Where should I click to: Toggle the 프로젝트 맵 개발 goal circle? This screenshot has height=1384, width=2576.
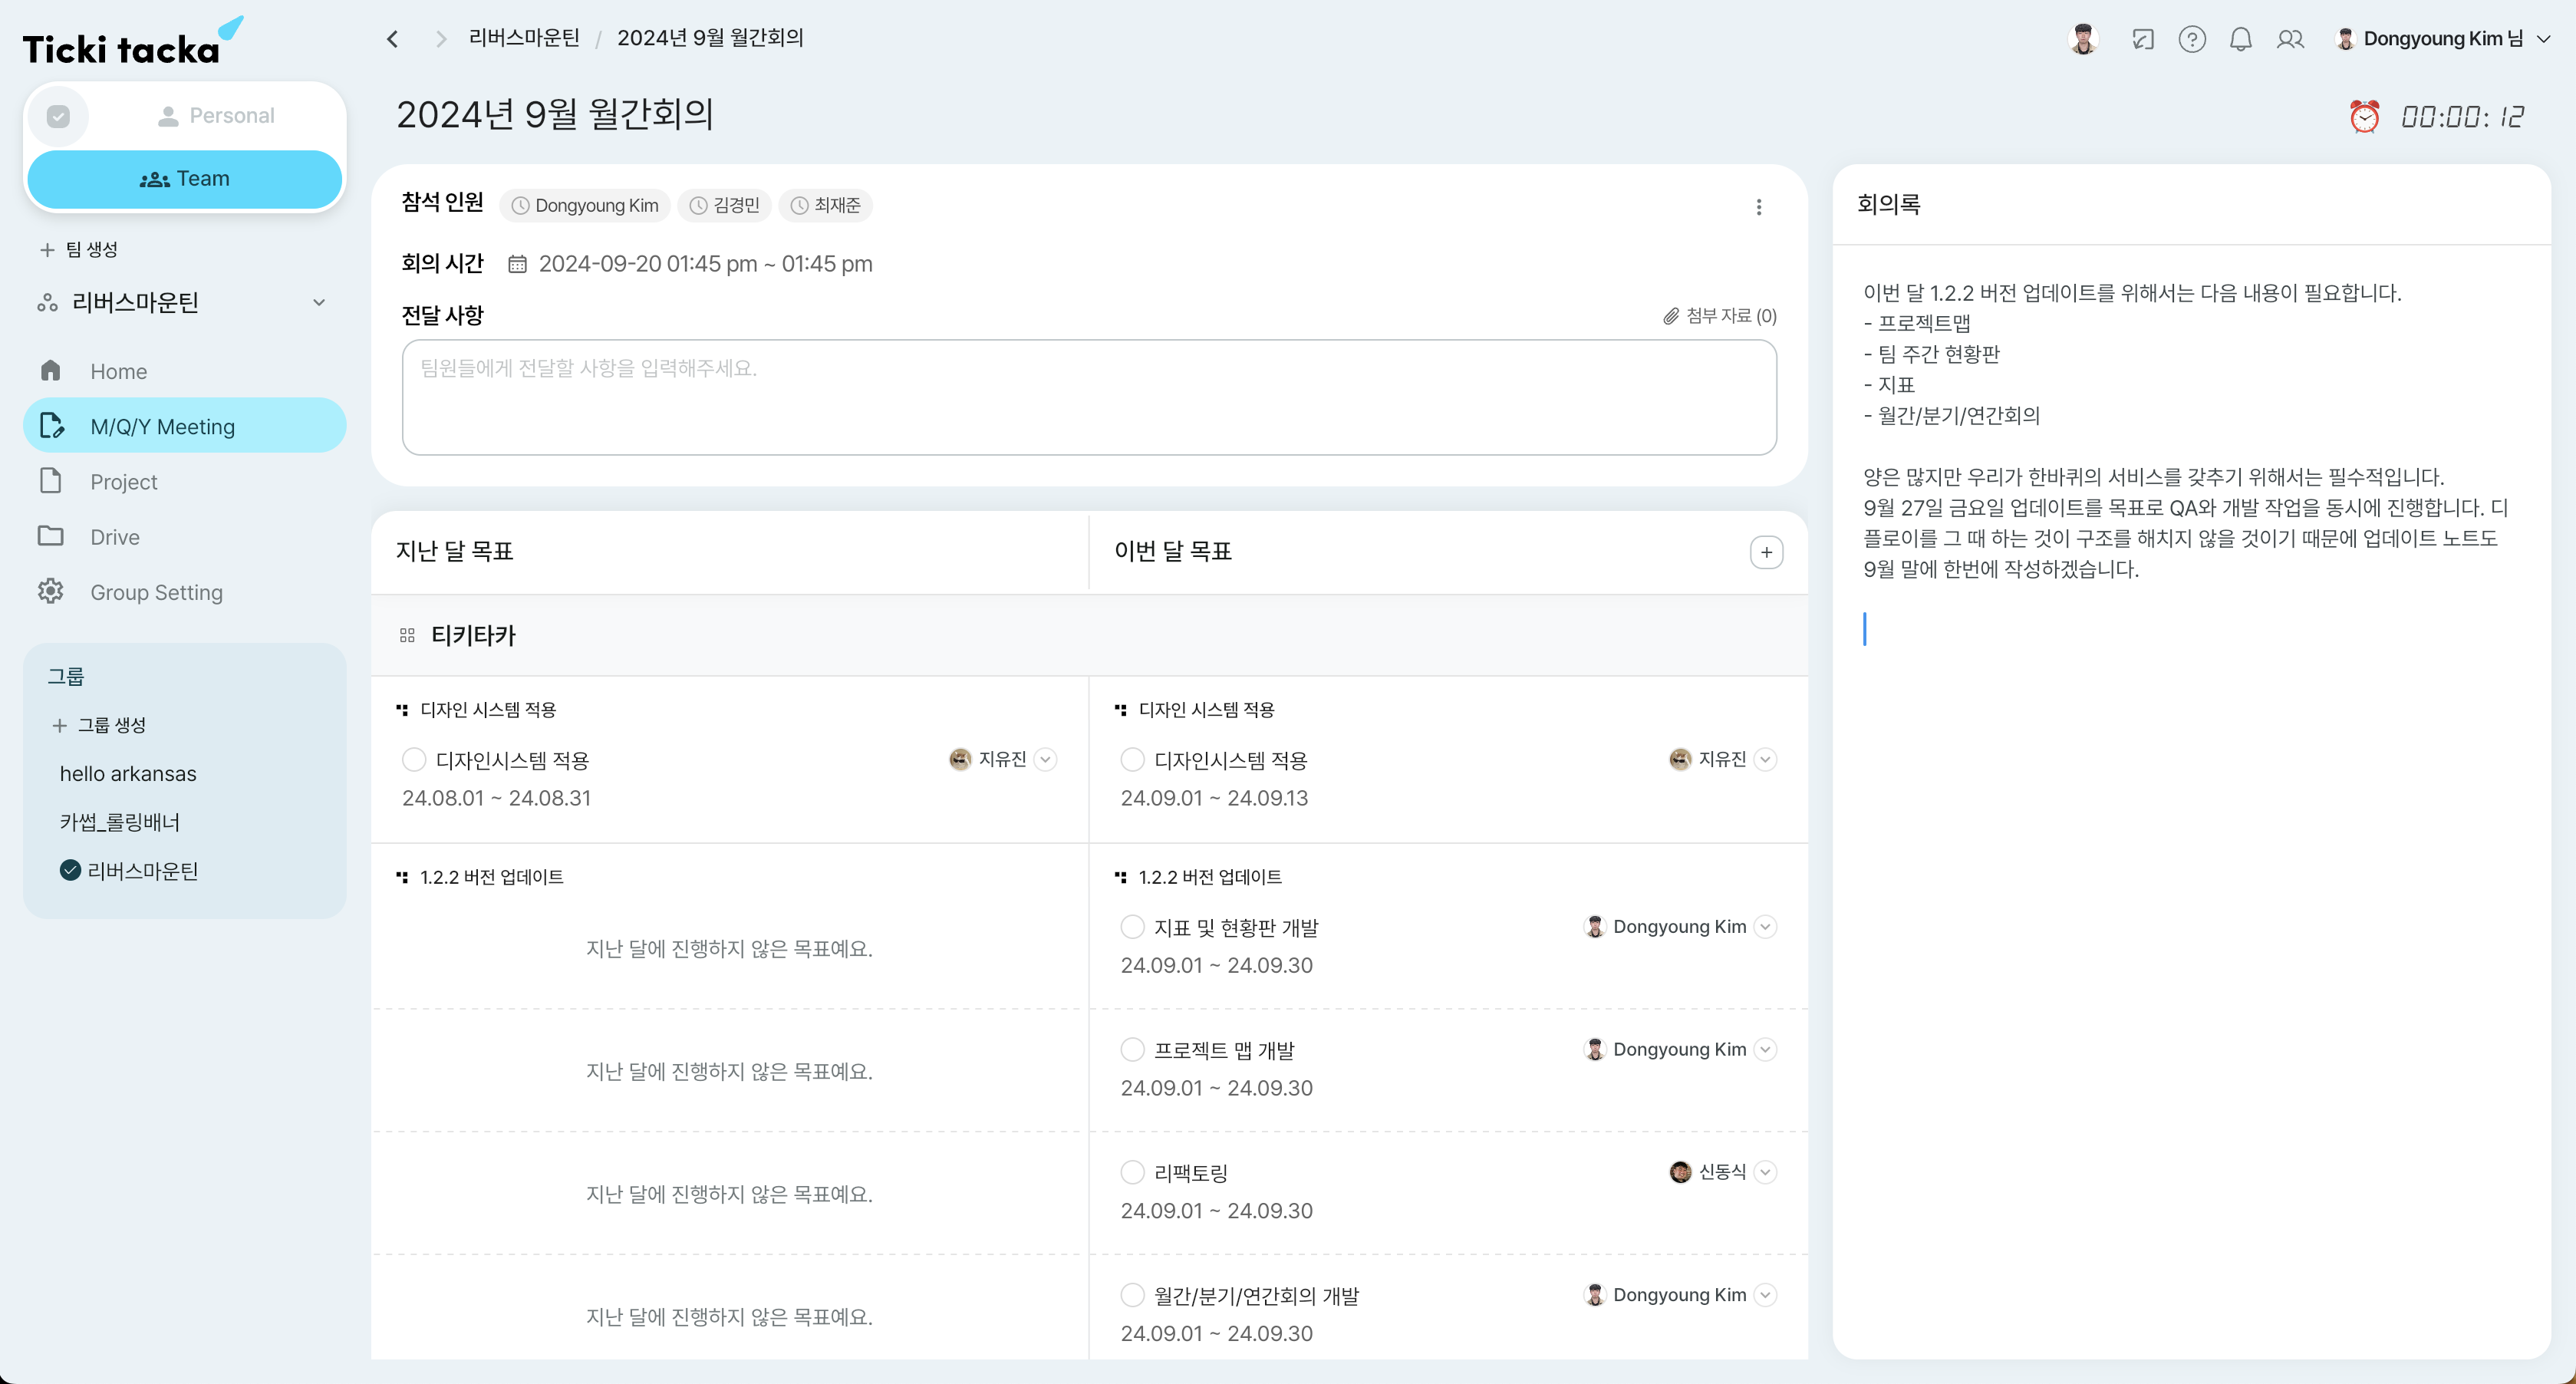click(1132, 1049)
